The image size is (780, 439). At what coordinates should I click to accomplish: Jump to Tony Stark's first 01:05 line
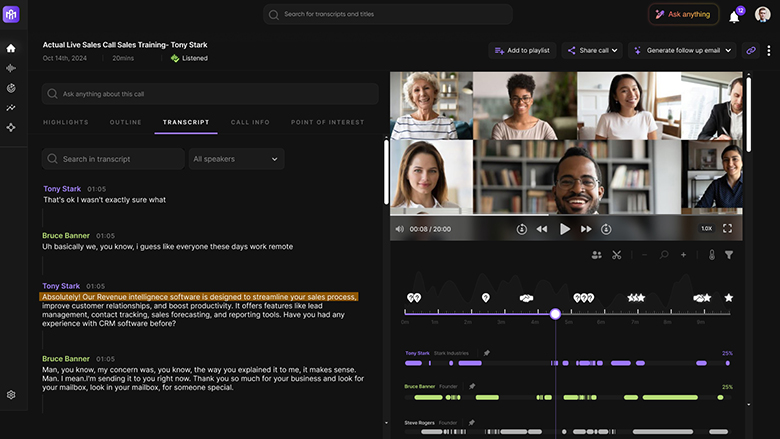coord(104,200)
